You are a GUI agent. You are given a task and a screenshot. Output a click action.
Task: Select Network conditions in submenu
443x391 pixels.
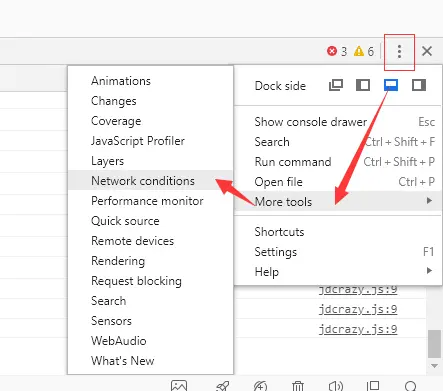150,181
